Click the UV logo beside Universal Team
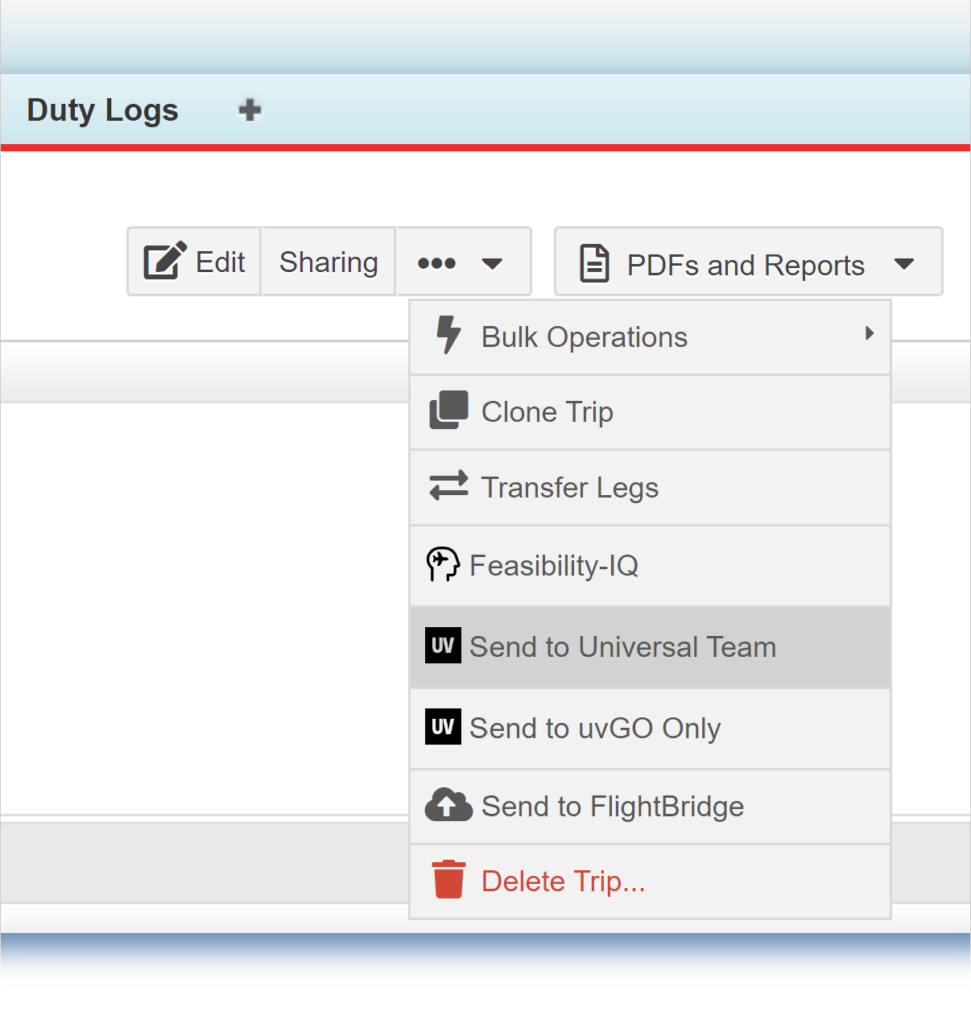Screen dimensions: 971x1024 tap(443, 646)
